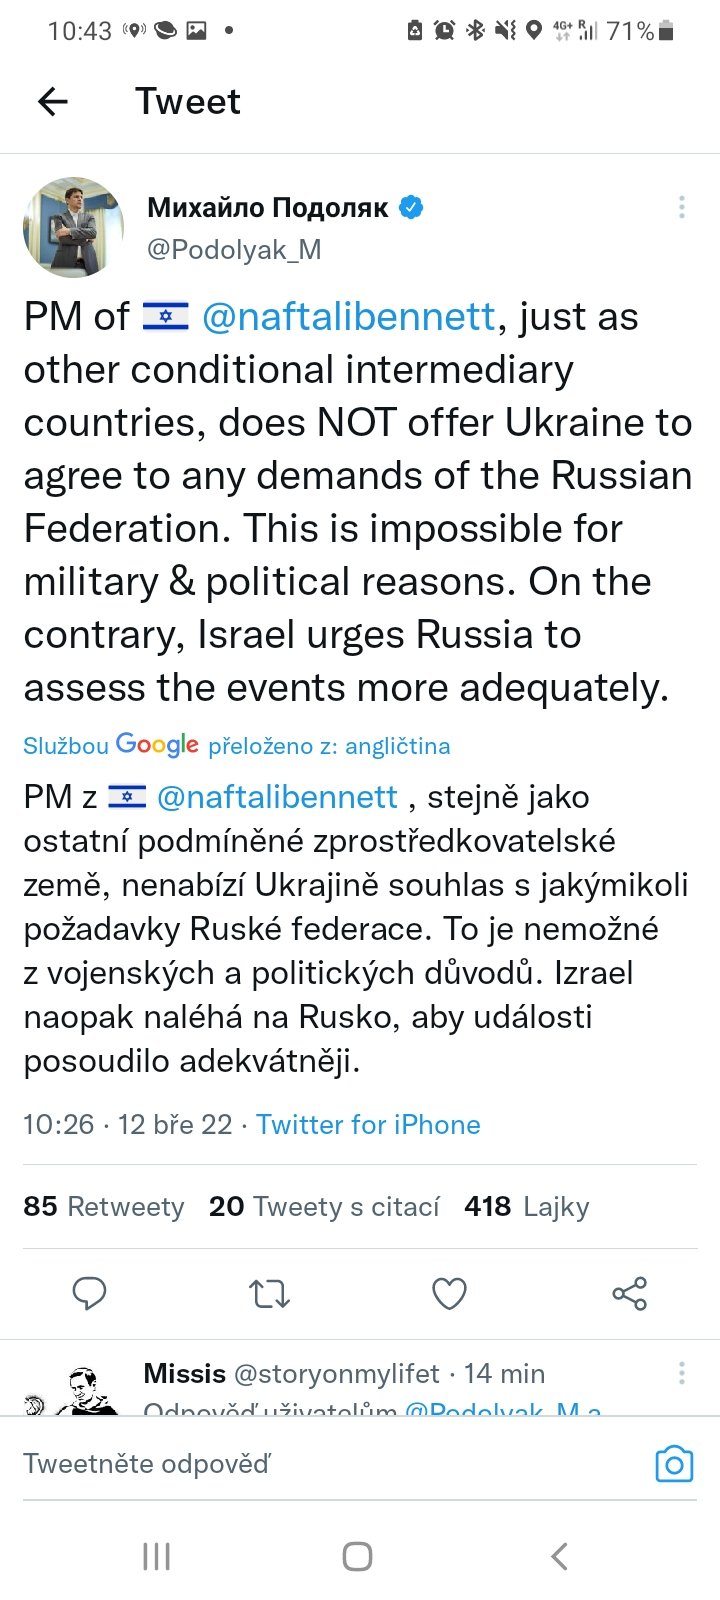Tap the share icon under the tweet

pyautogui.click(x=629, y=1294)
